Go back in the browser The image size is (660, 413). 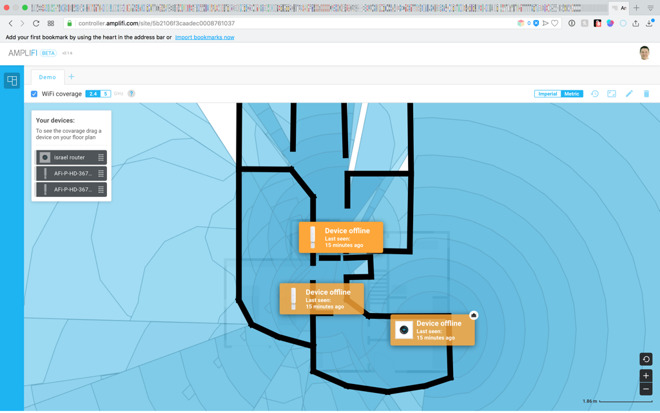pyautogui.click(x=11, y=24)
